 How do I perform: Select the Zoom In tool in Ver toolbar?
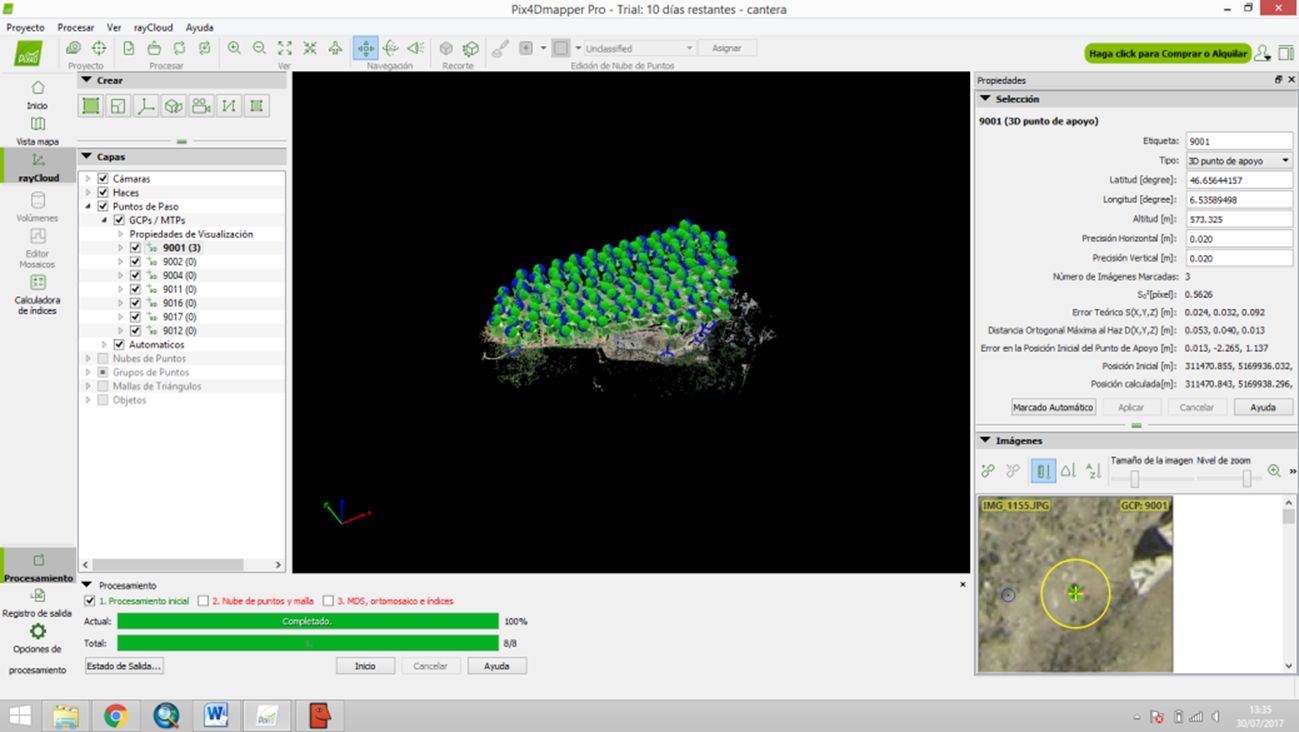233,47
